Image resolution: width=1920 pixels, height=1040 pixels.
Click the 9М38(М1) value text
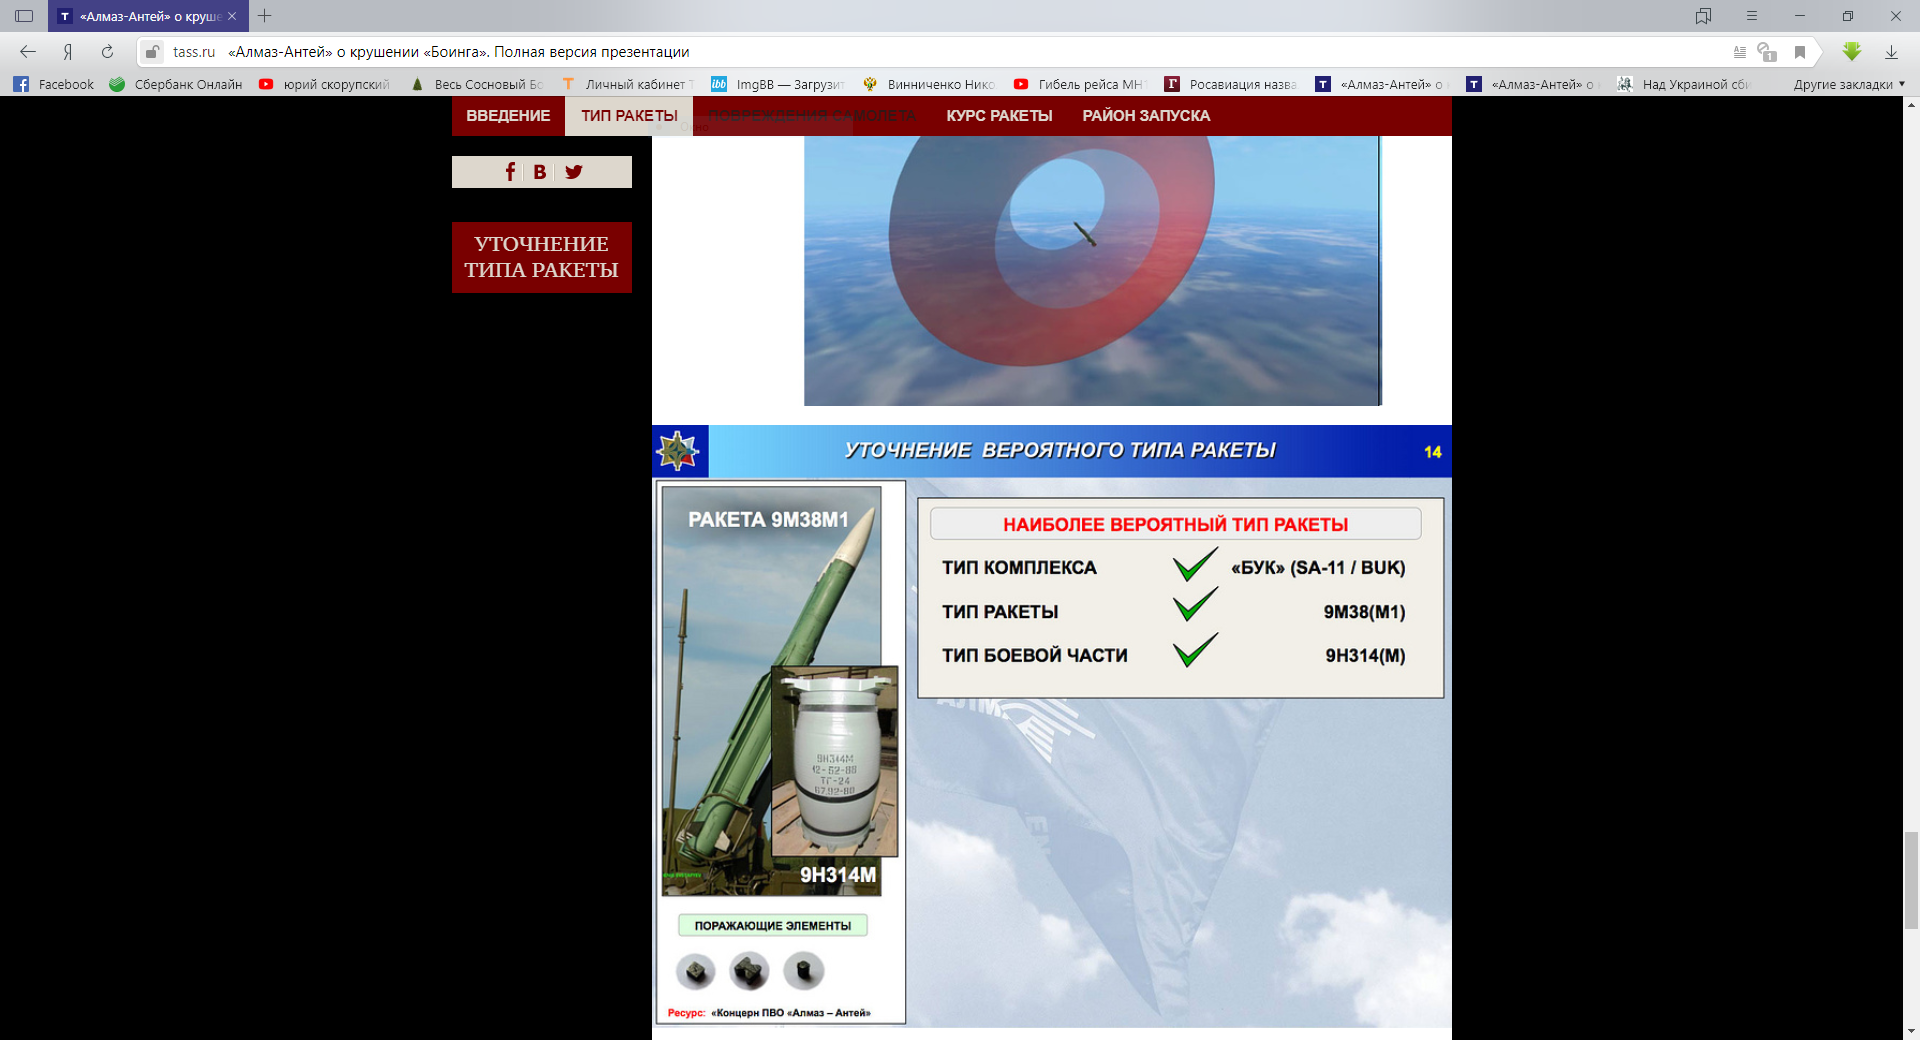tap(1364, 612)
